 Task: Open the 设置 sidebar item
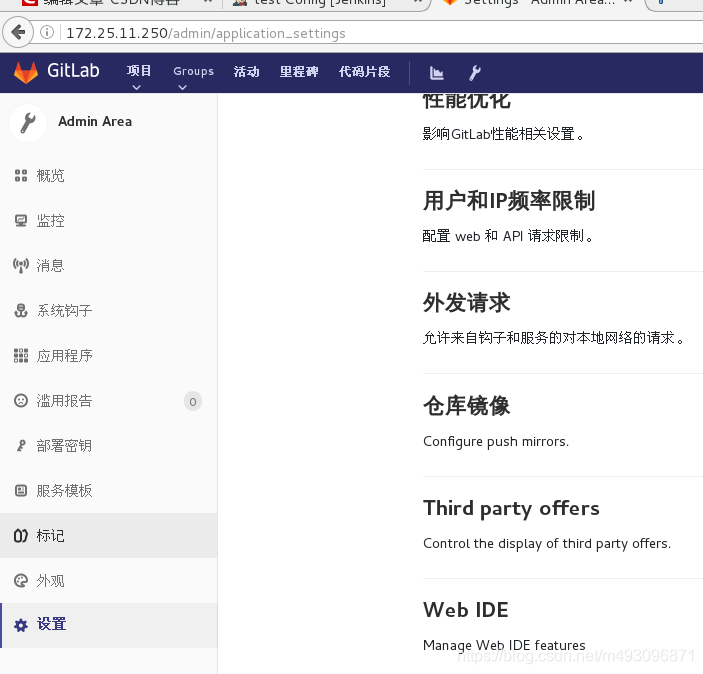pos(108,625)
